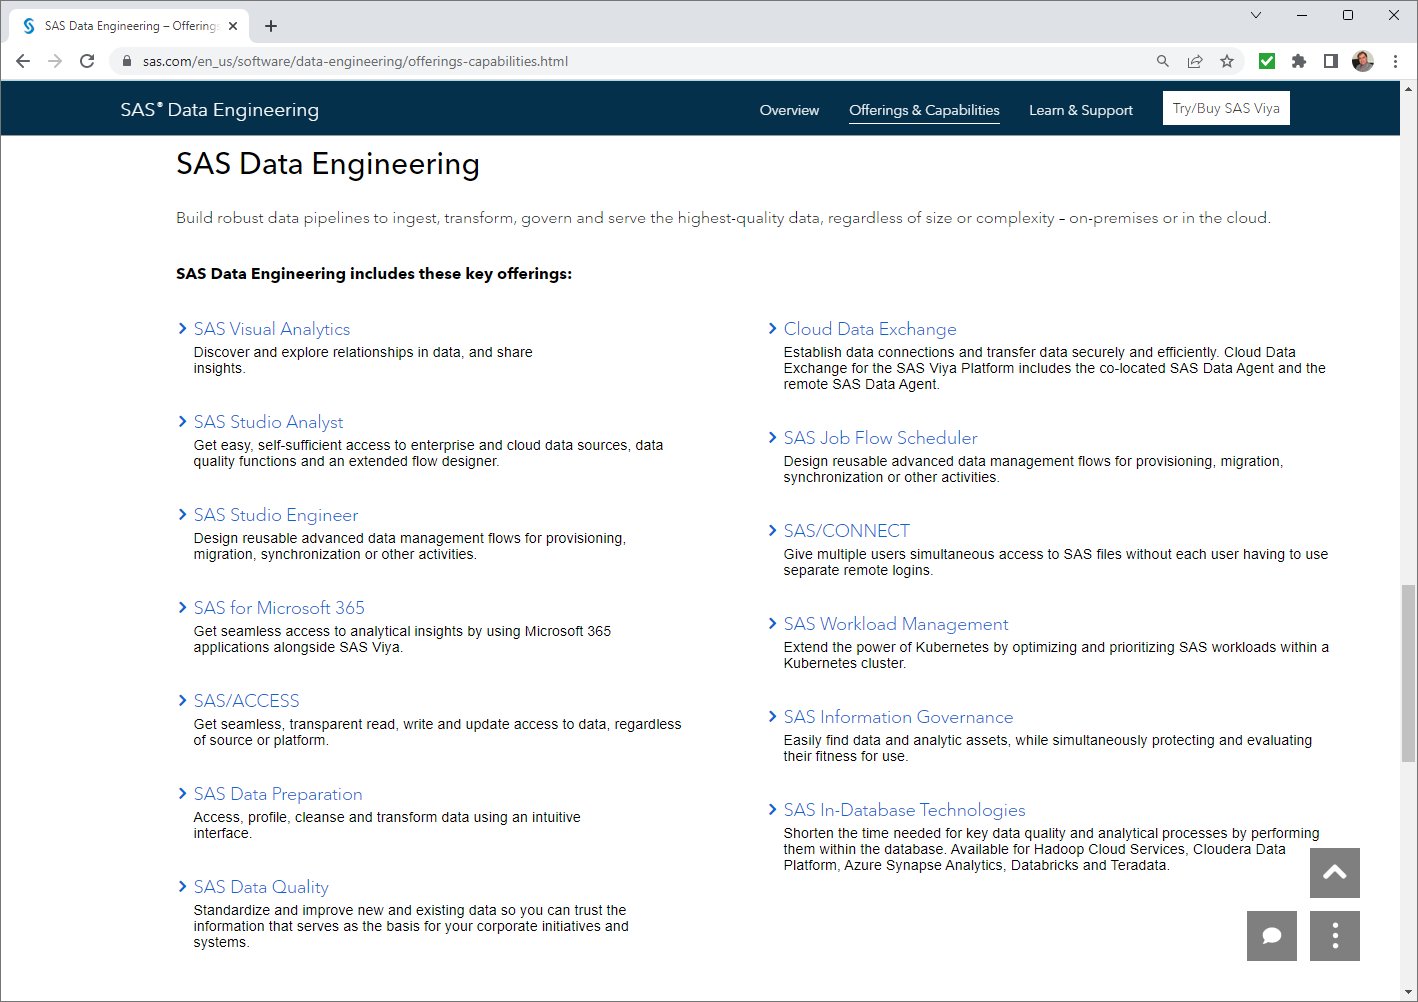Open the Extensions puzzle icon
The width and height of the screenshot is (1418, 1002).
click(x=1299, y=61)
